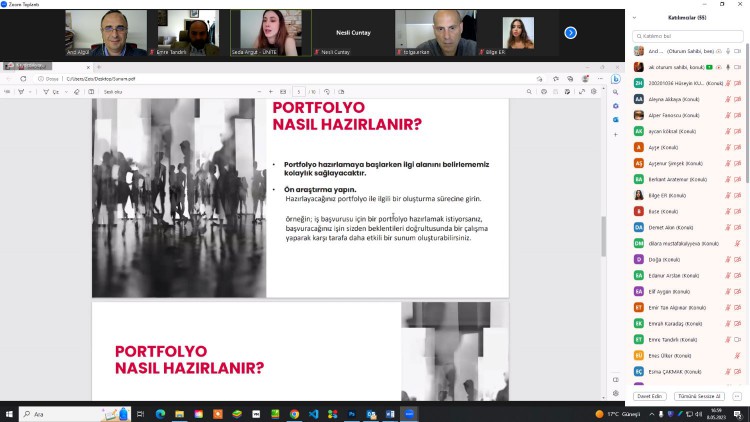Image resolution: width=750 pixels, height=422 pixels.
Task: Click Seslı oku read aloud button
Action: coord(113,92)
